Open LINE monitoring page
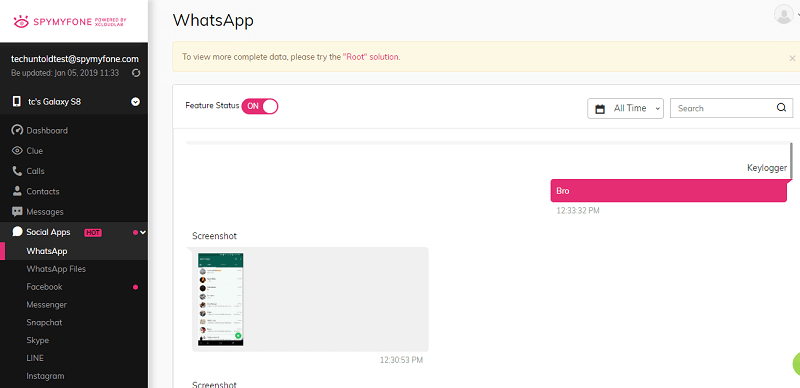800x388 pixels. [x=35, y=358]
